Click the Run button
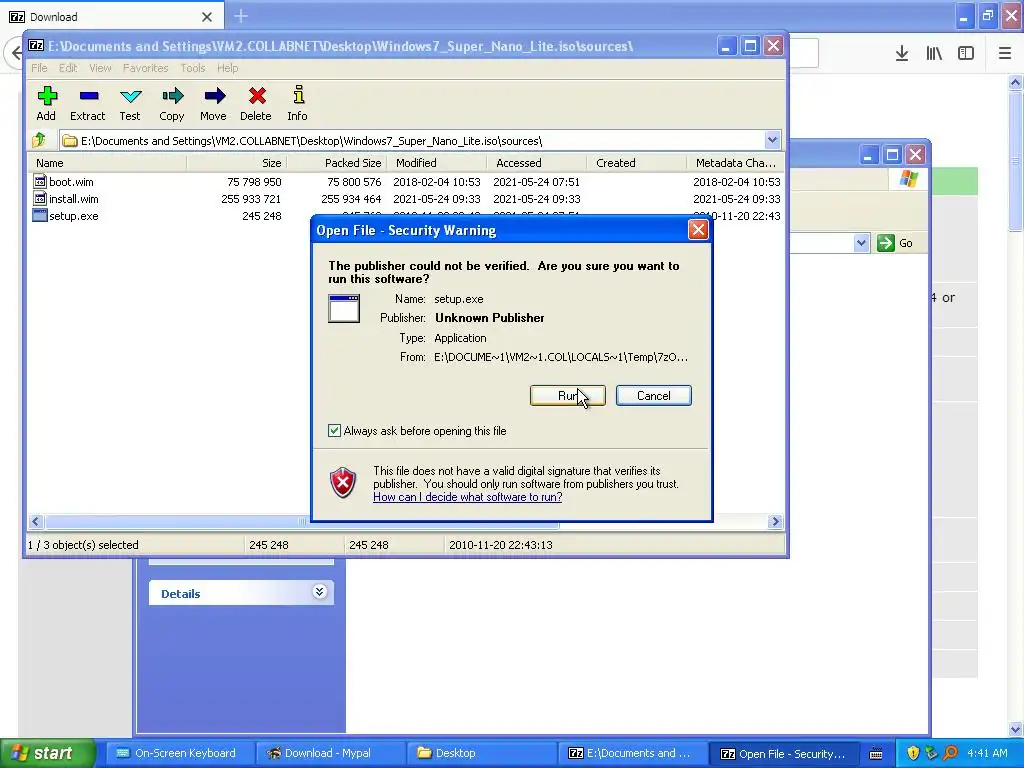Viewport: 1024px width, 768px height. [x=568, y=395]
